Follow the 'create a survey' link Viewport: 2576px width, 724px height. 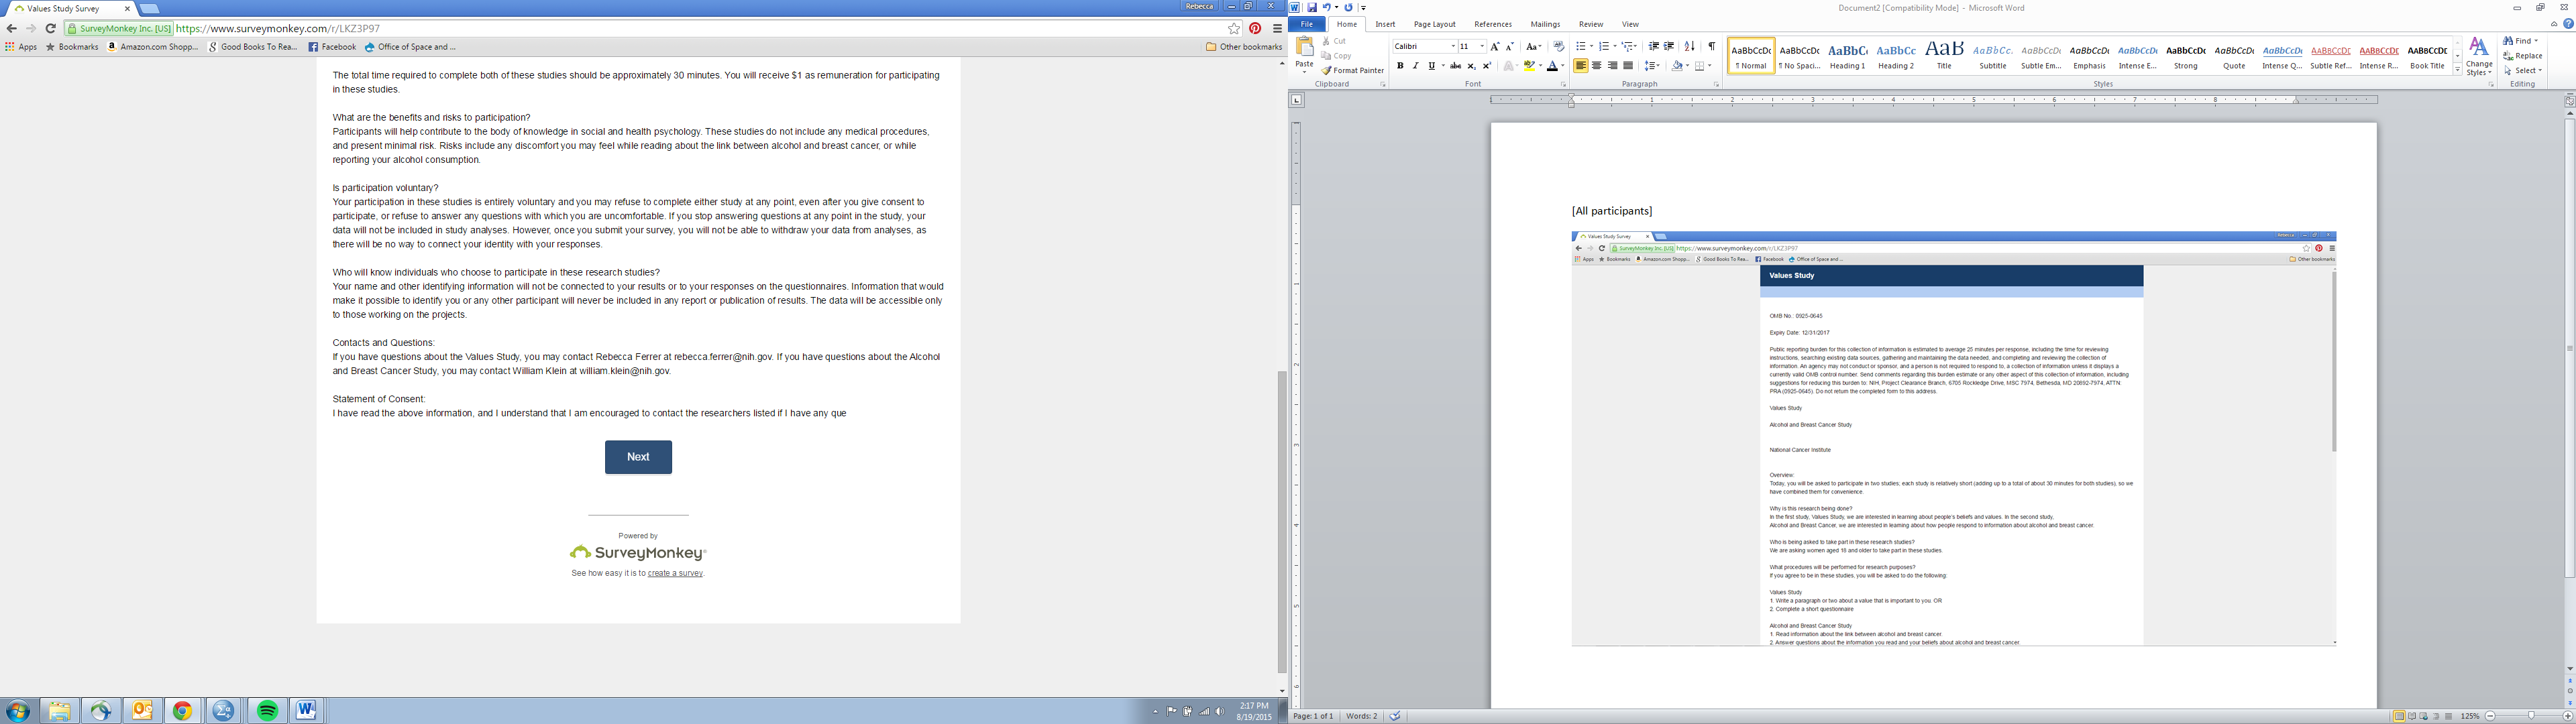point(675,574)
